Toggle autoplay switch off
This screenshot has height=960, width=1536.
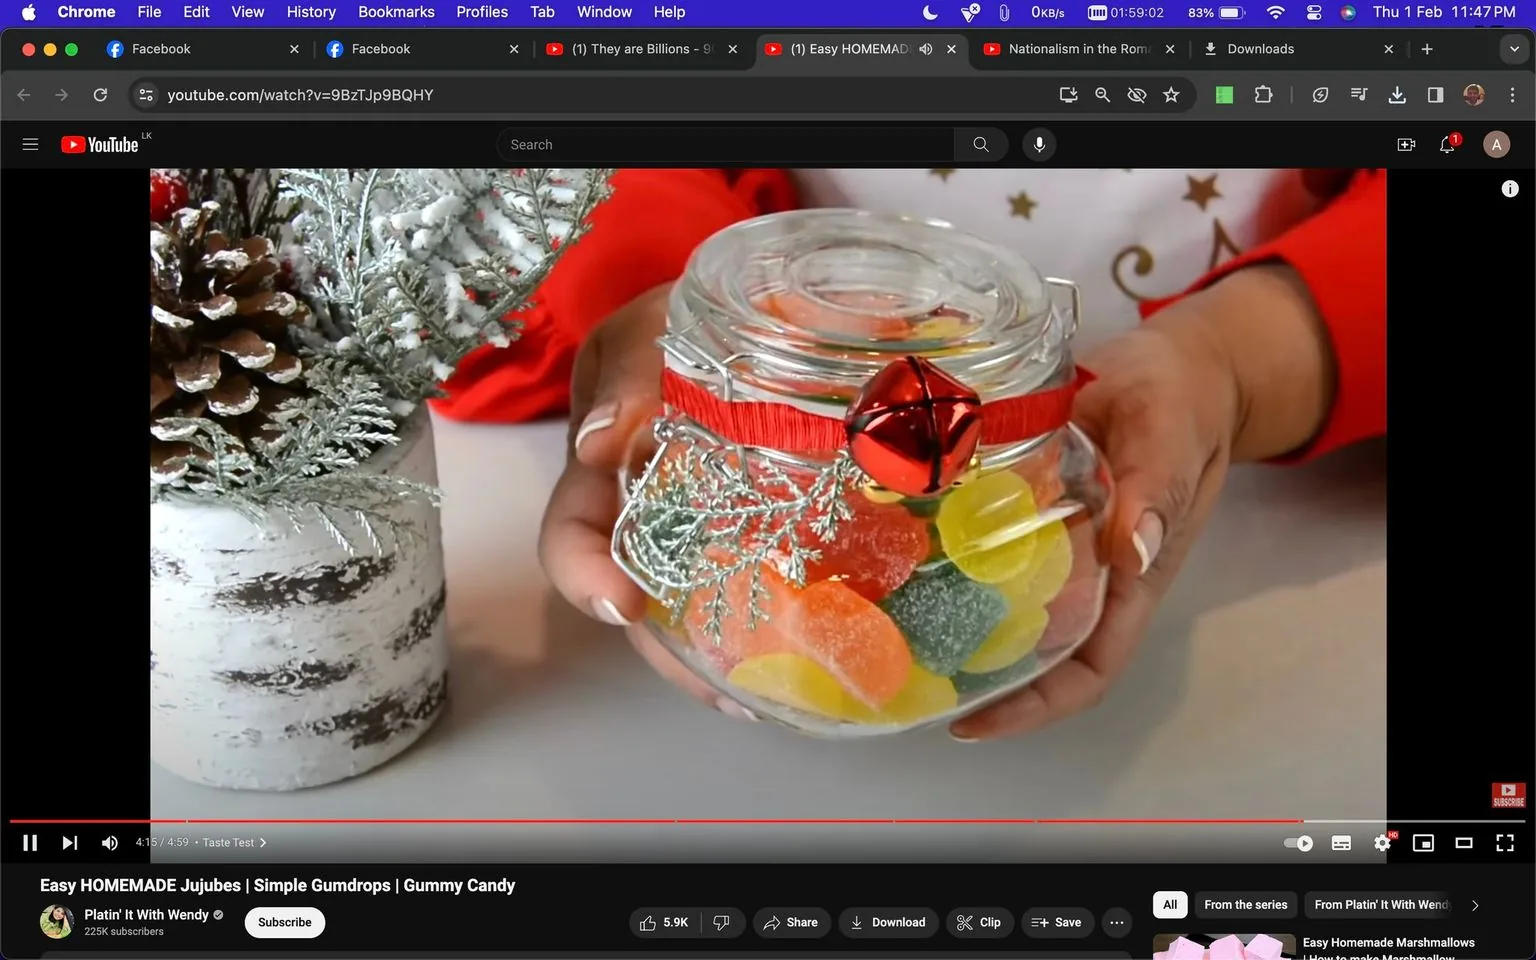(x=1297, y=842)
